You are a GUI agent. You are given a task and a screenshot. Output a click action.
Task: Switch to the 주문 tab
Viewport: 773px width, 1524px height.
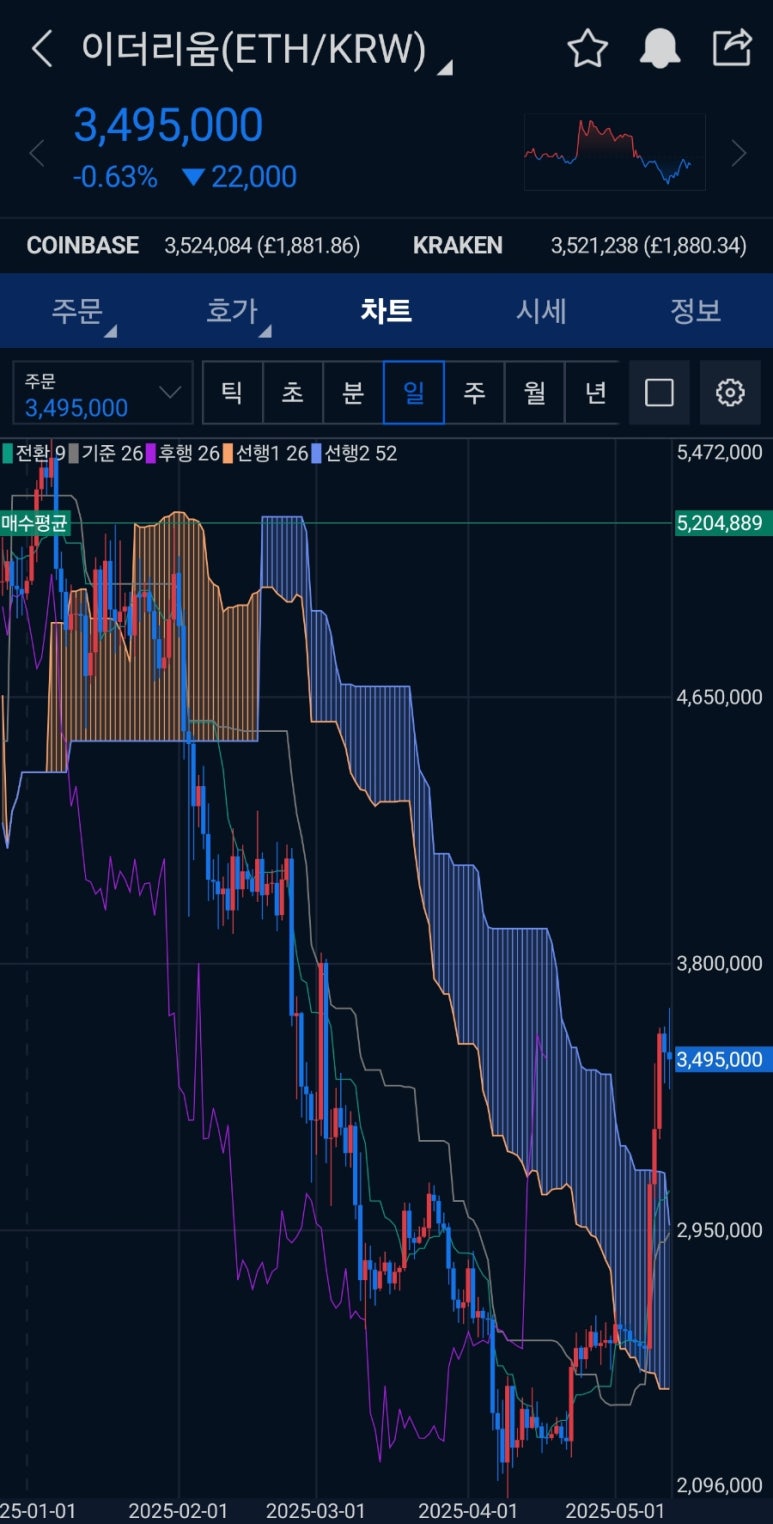coord(78,311)
